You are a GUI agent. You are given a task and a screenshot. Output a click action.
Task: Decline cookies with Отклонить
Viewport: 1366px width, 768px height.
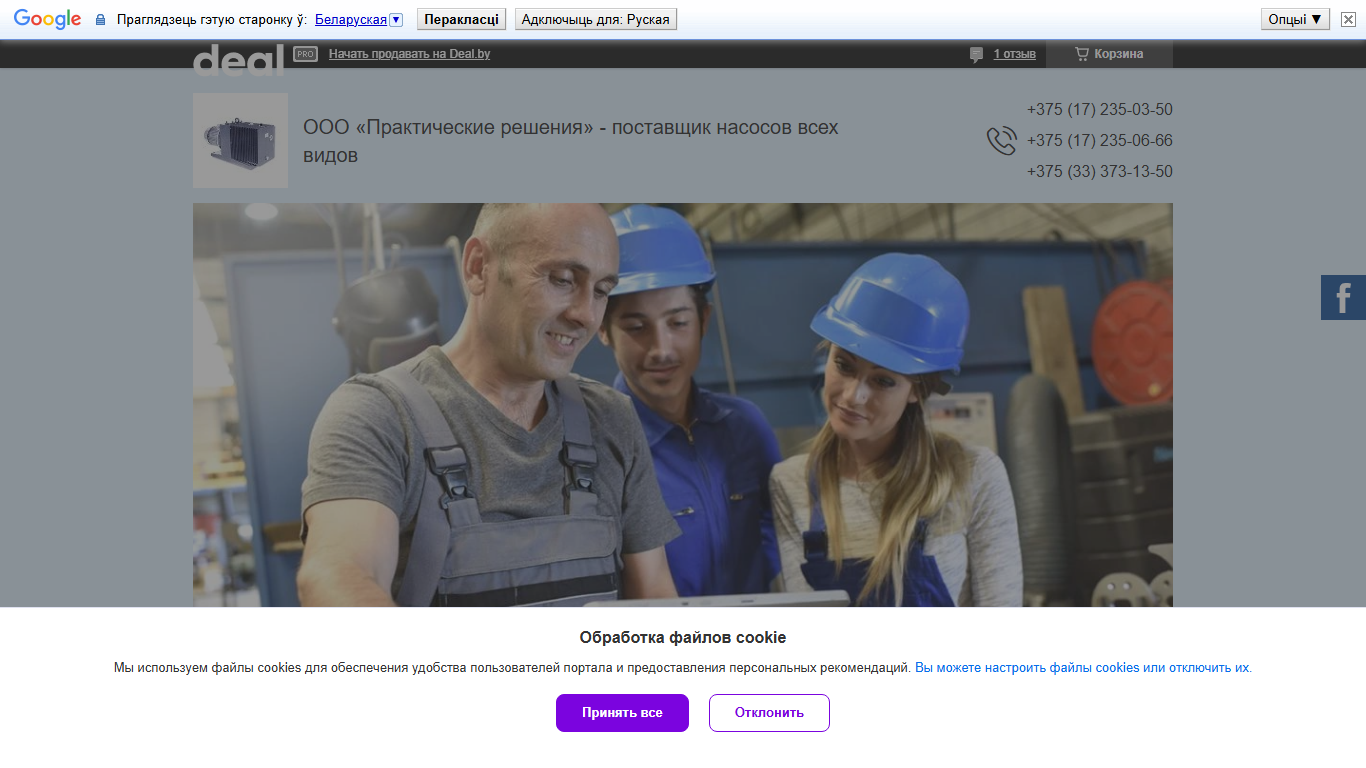pos(769,713)
